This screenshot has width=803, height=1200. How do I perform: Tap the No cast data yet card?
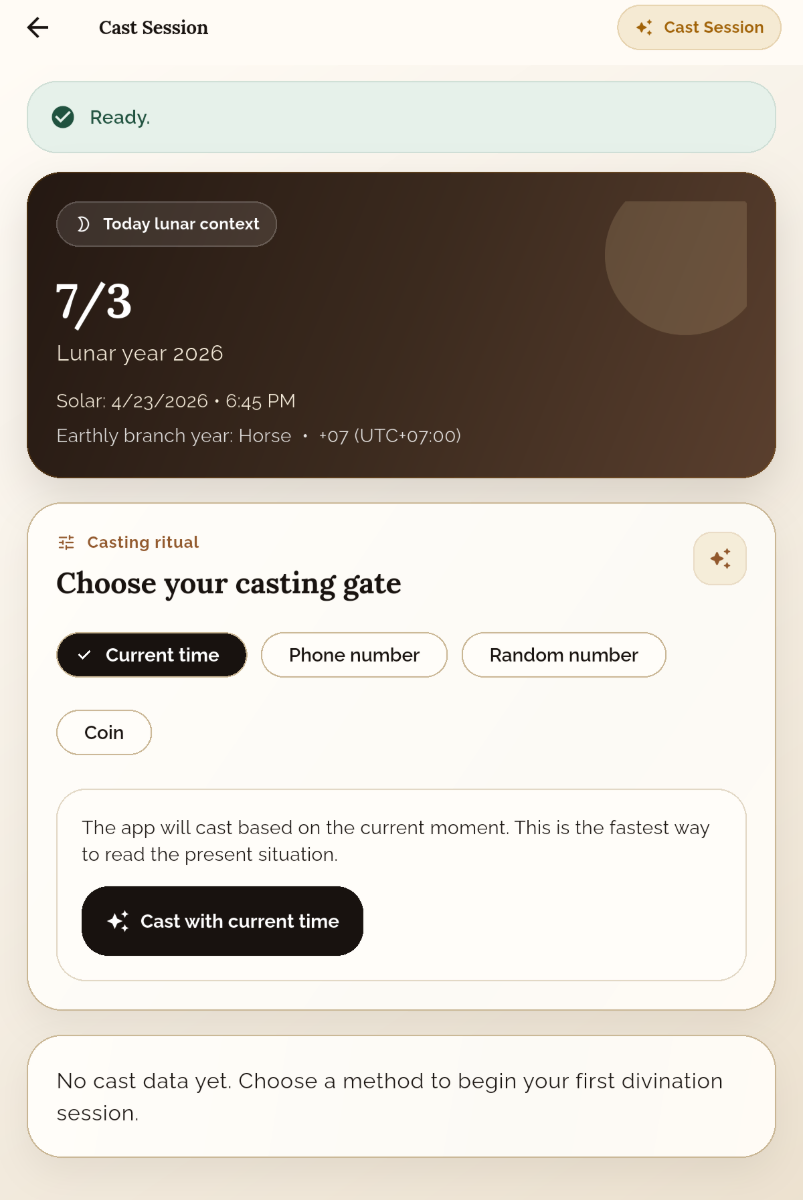click(x=401, y=1097)
